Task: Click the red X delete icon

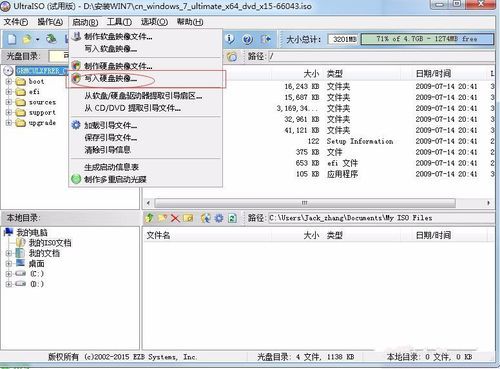Action: pyautogui.click(x=175, y=218)
